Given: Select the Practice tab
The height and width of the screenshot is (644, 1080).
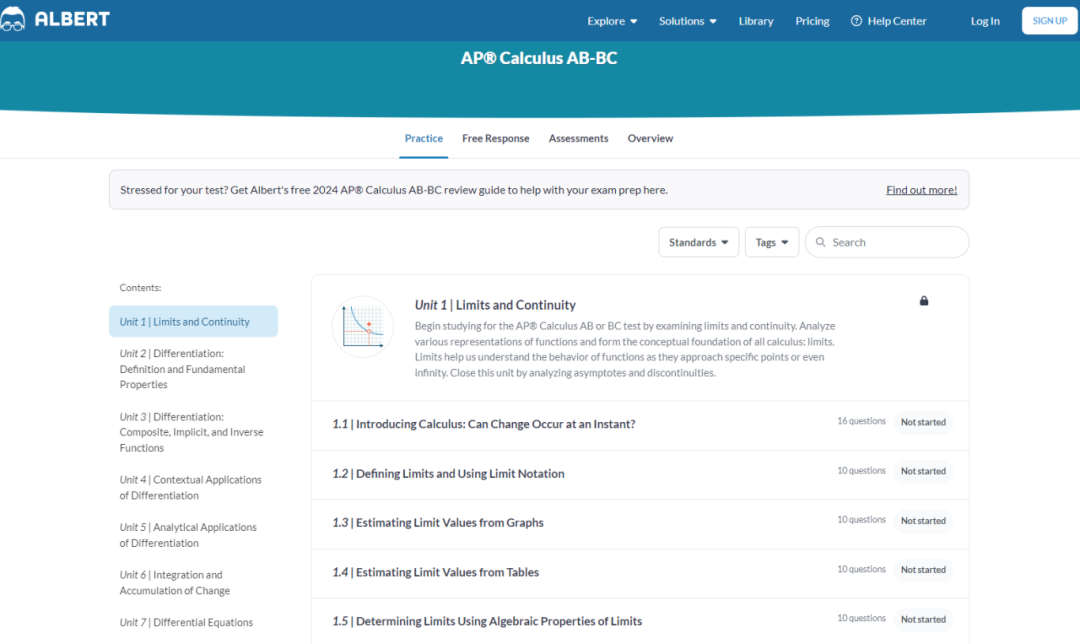Looking at the screenshot, I should click(x=424, y=138).
